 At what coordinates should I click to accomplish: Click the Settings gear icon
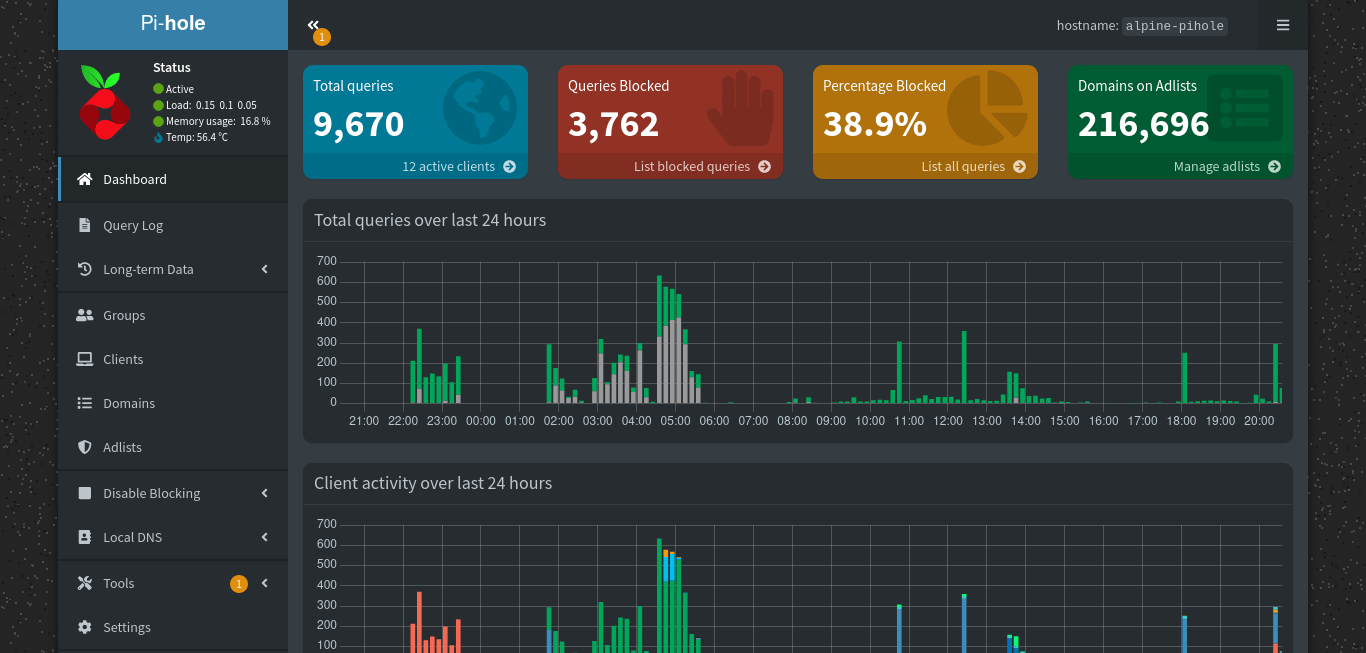click(x=85, y=627)
